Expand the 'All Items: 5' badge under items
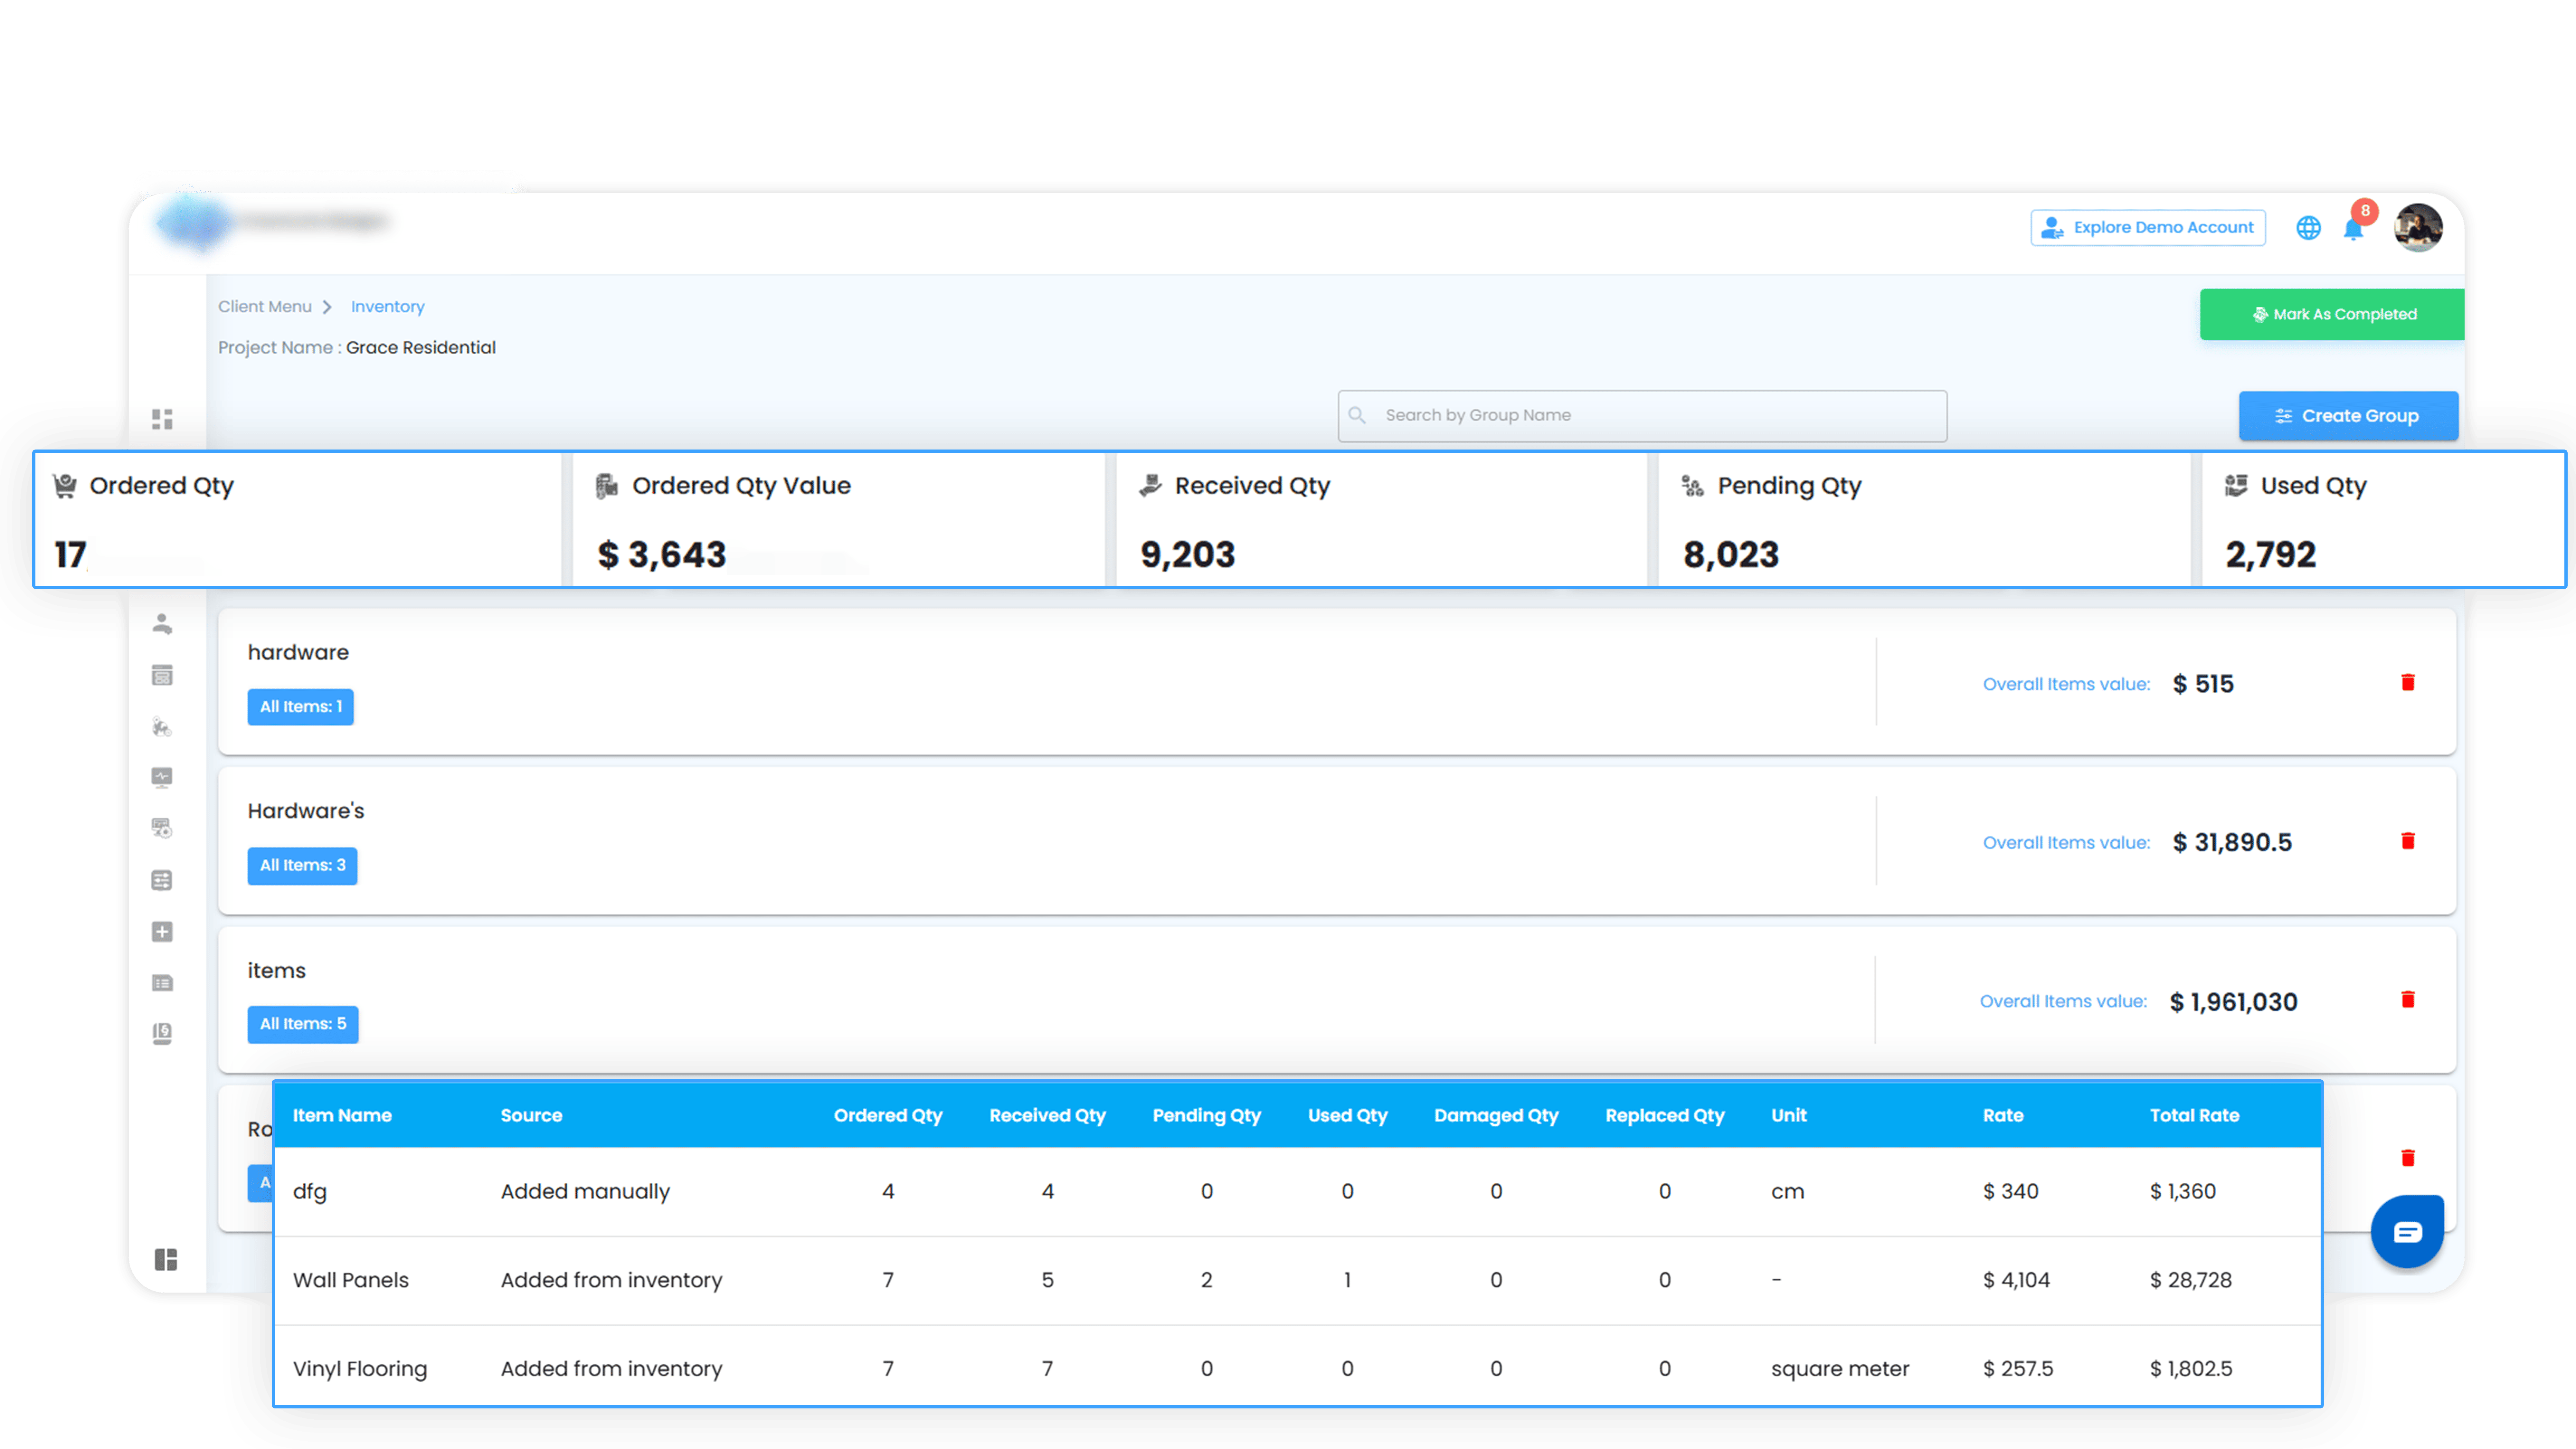Image resolution: width=2576 pixels, height=1449 pixels. coord(303,1023)
